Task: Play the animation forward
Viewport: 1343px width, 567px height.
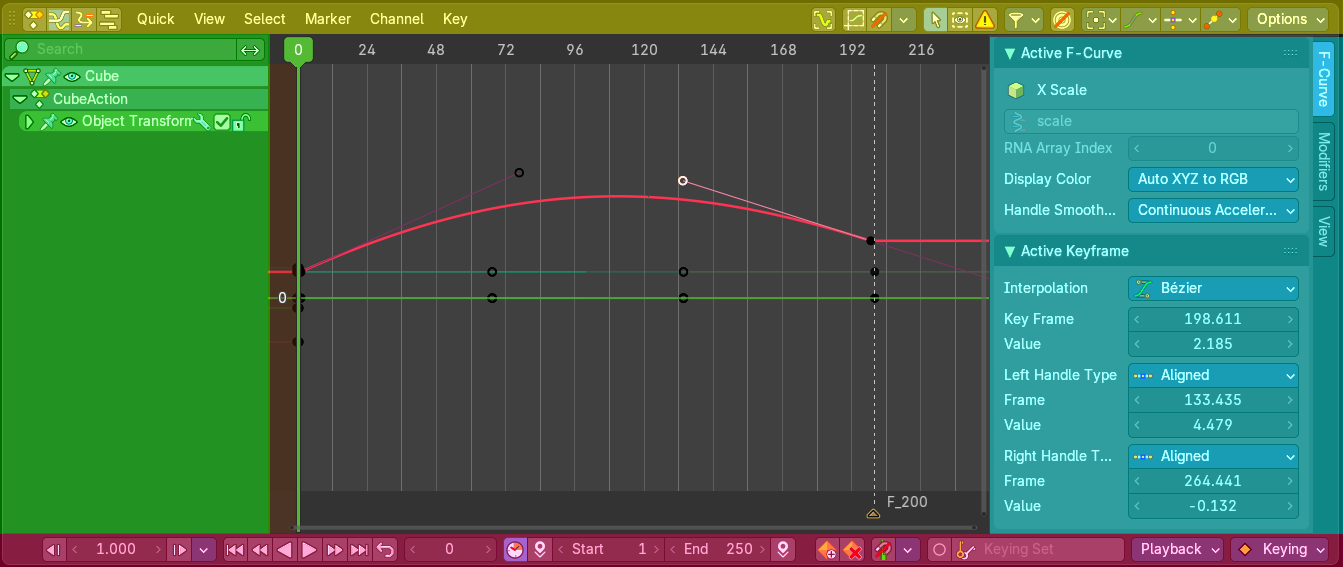Action: pos(310,549)
